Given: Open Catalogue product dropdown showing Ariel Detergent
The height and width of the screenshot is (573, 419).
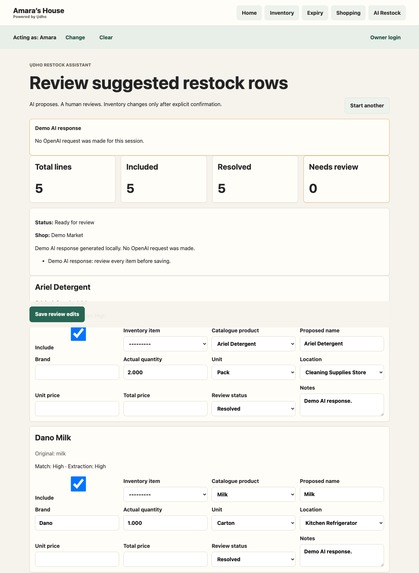Looking at the screenshot, I should [254, 344].
